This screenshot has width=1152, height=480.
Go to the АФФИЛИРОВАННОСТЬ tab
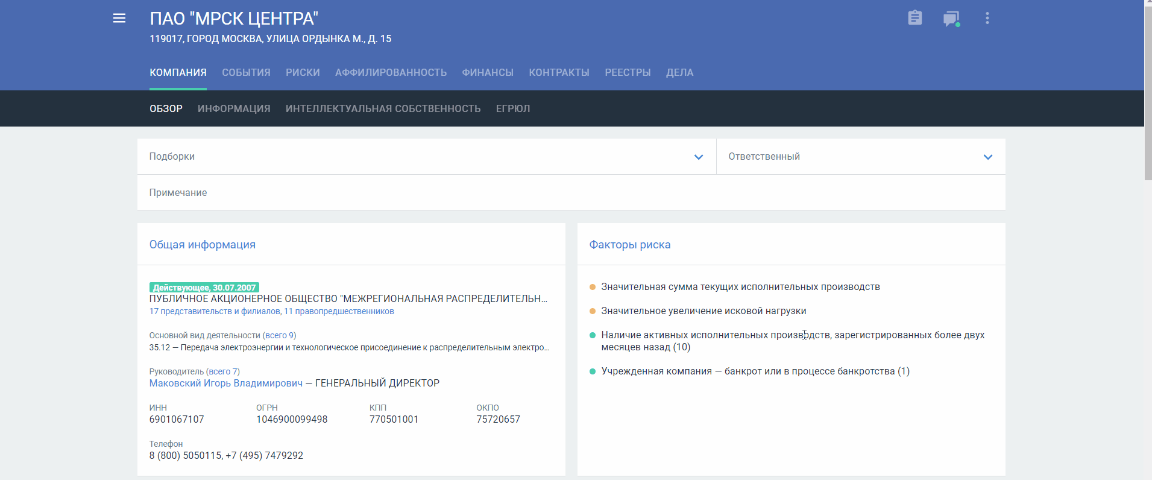click(x=391, y=73)
